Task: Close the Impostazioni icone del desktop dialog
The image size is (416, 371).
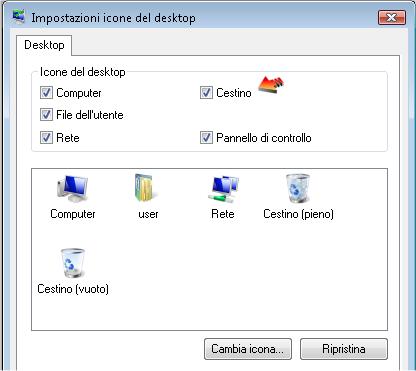Action: tap(392, 17)
